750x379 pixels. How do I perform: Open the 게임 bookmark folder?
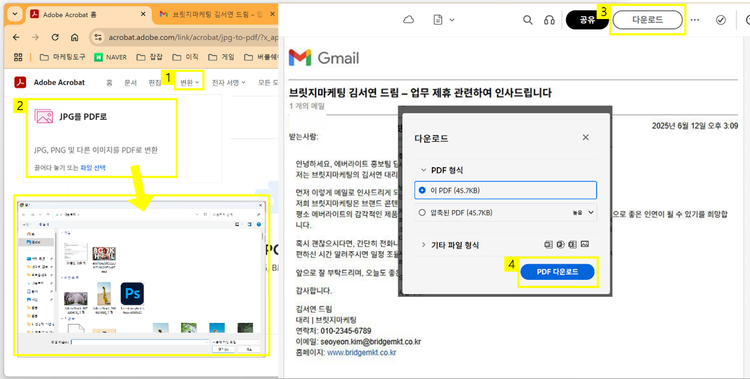[x=221, y=57]
